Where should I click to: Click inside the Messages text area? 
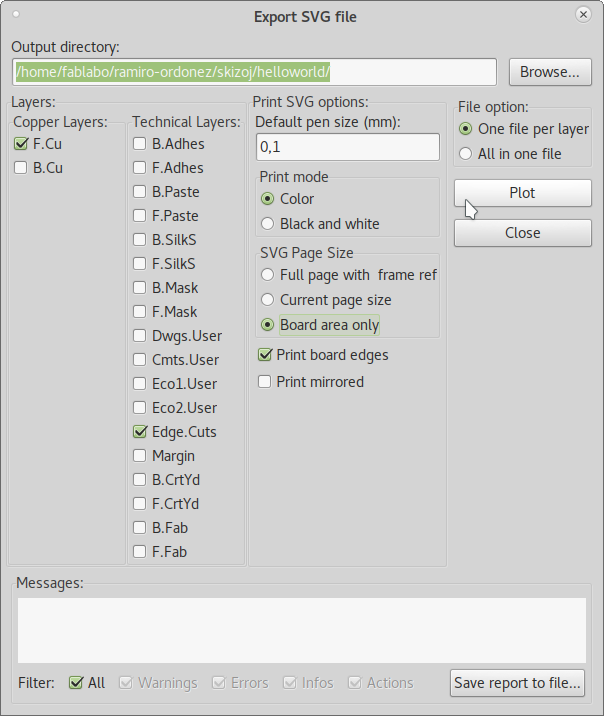(x=302, y=630)
